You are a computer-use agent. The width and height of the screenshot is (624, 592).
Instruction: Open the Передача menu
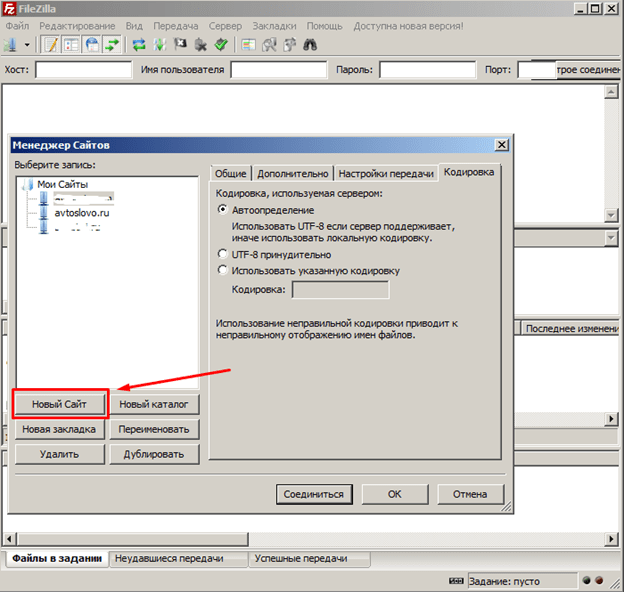tap(176, 26)
